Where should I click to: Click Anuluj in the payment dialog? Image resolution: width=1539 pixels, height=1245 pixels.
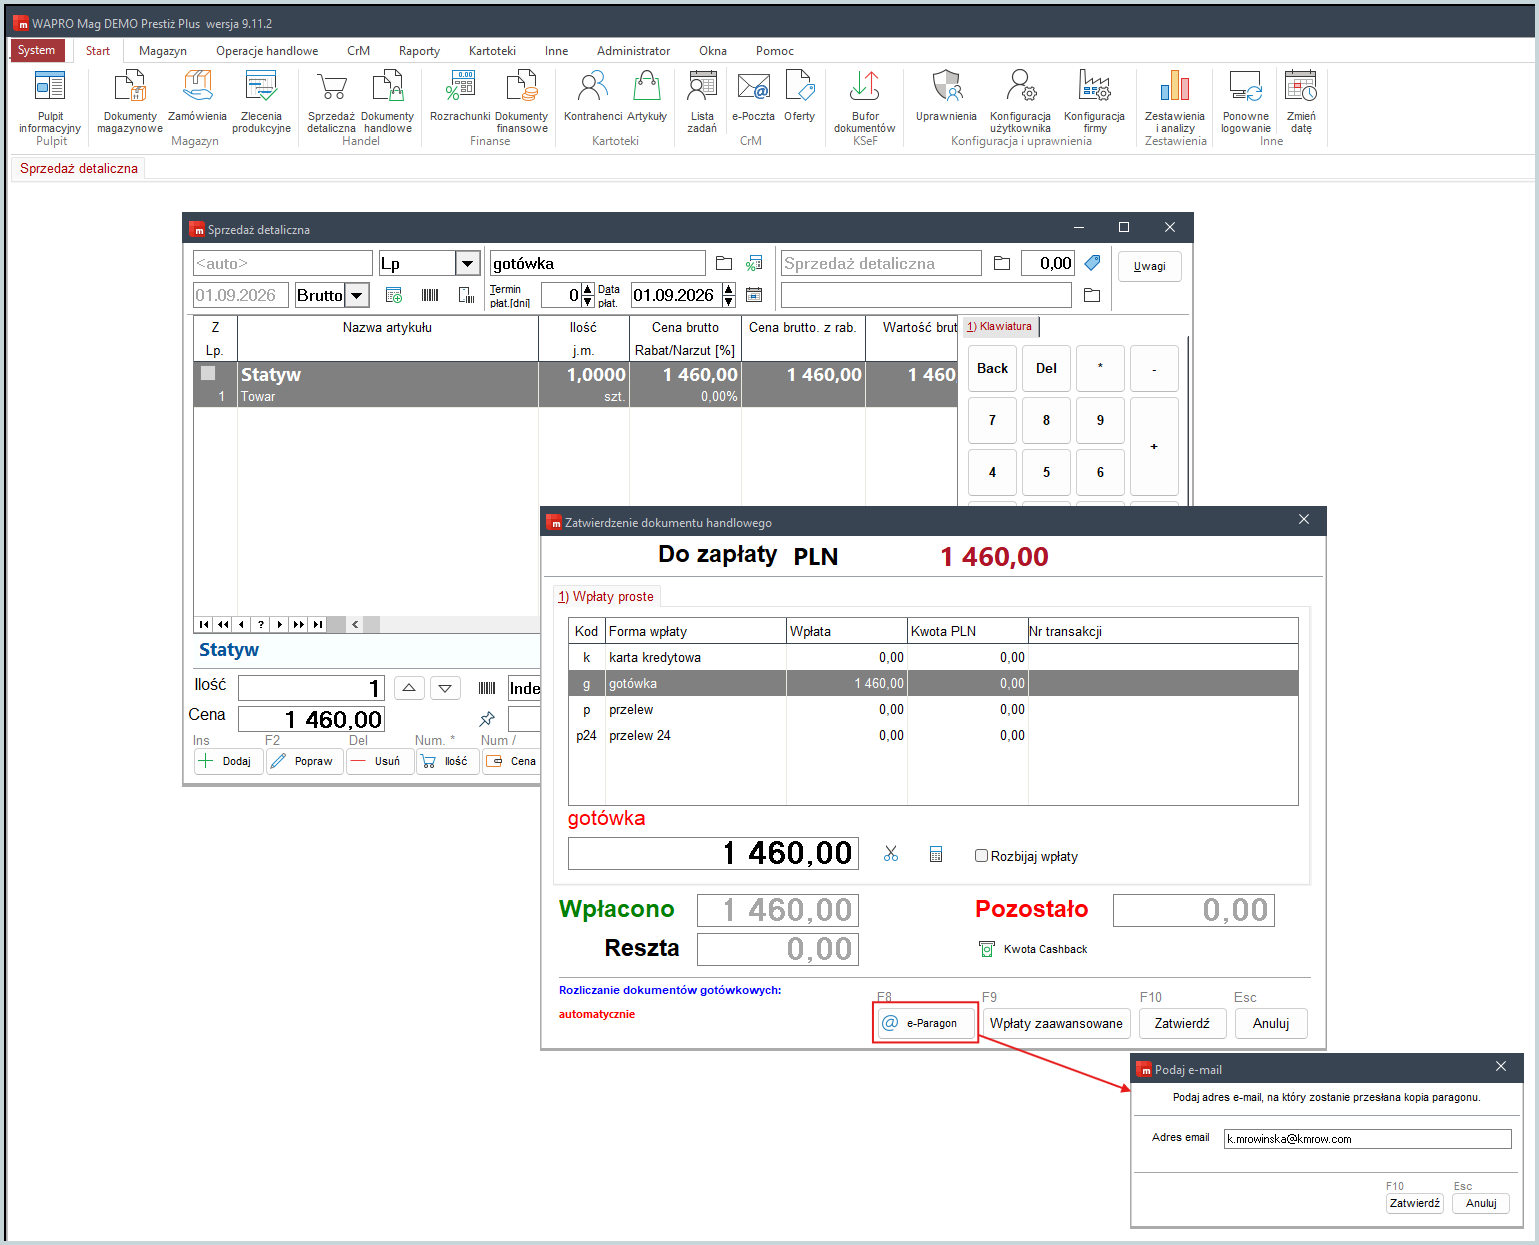coord(1271,1023)
